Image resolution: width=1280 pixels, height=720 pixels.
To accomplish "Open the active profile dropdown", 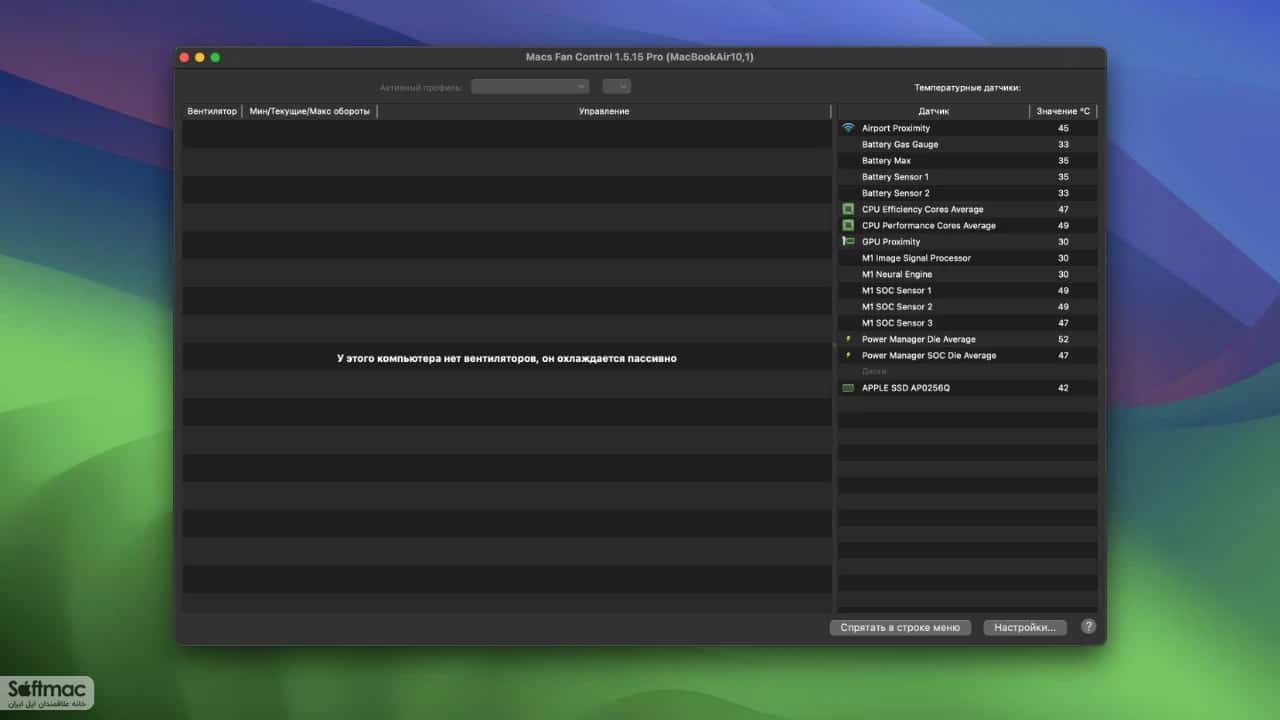I will 530,87.
